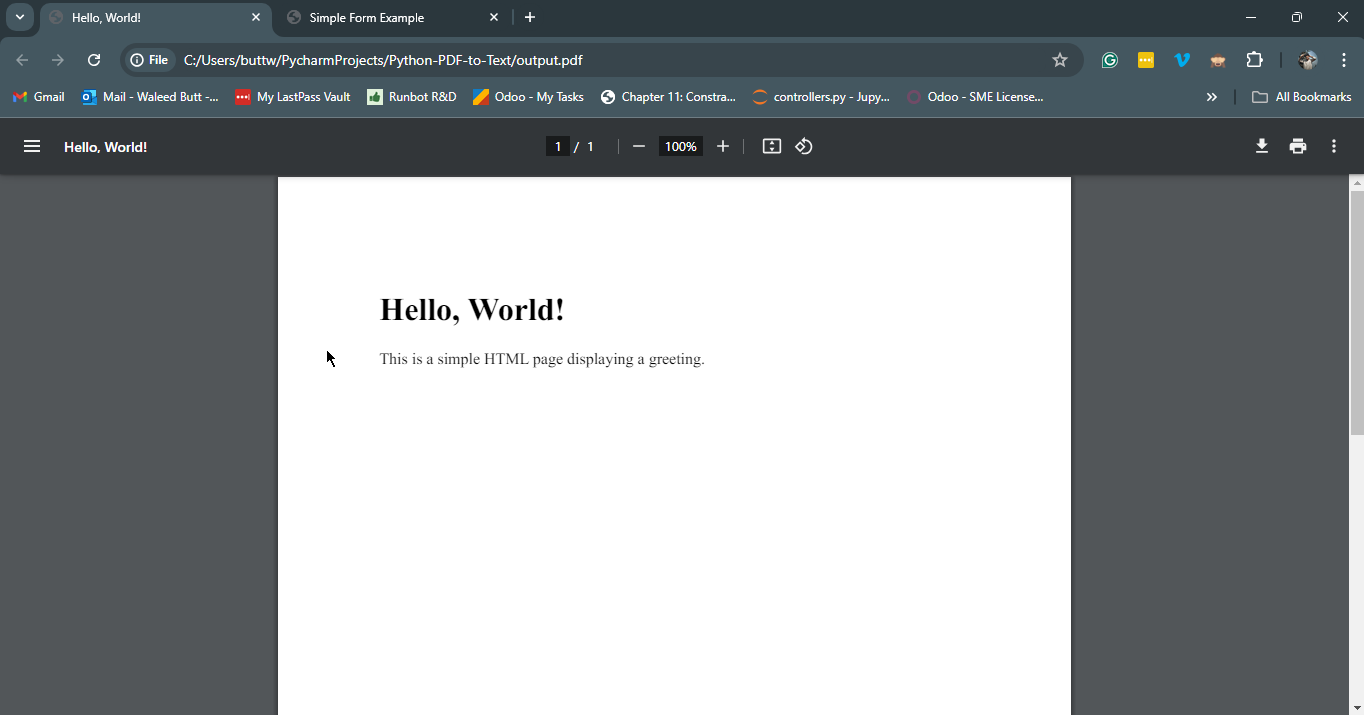Screen dimensions: 1364x715
Task: Zoom in with the plus icon
Action: [723, 147]
